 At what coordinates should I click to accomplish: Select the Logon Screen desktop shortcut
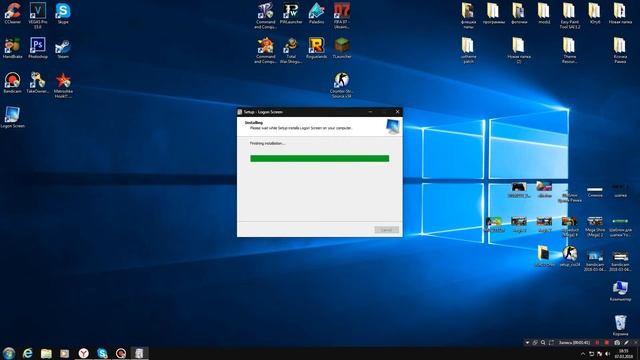13,117
